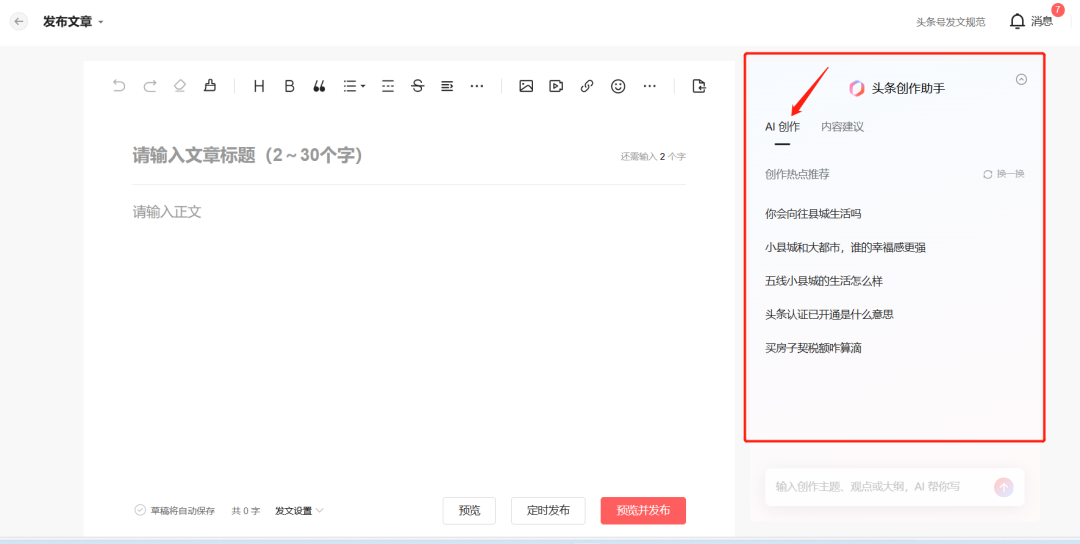Select the format painter brush icon
Image resolution: width=1080 pixels, height=544 pixels.
click(210, 86)
